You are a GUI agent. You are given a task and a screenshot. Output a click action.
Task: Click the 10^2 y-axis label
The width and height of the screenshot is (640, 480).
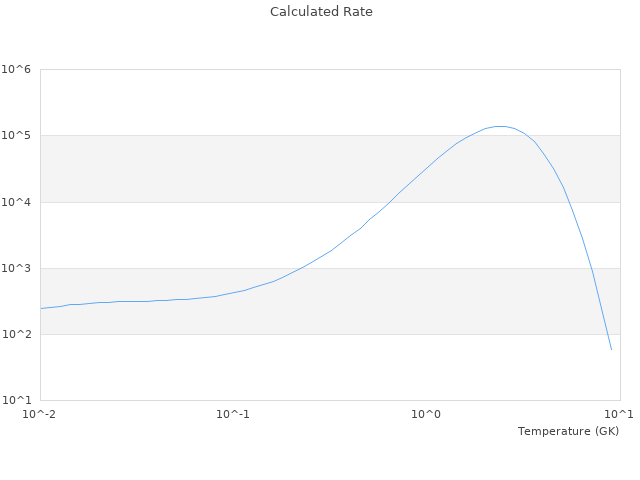tap(16, 334)
